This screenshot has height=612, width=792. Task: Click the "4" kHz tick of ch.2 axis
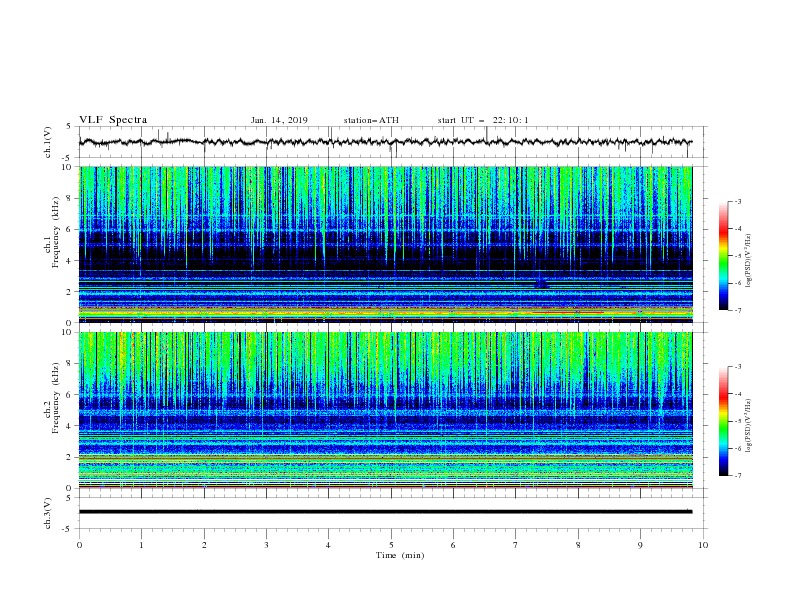click(x=70, y=426)
